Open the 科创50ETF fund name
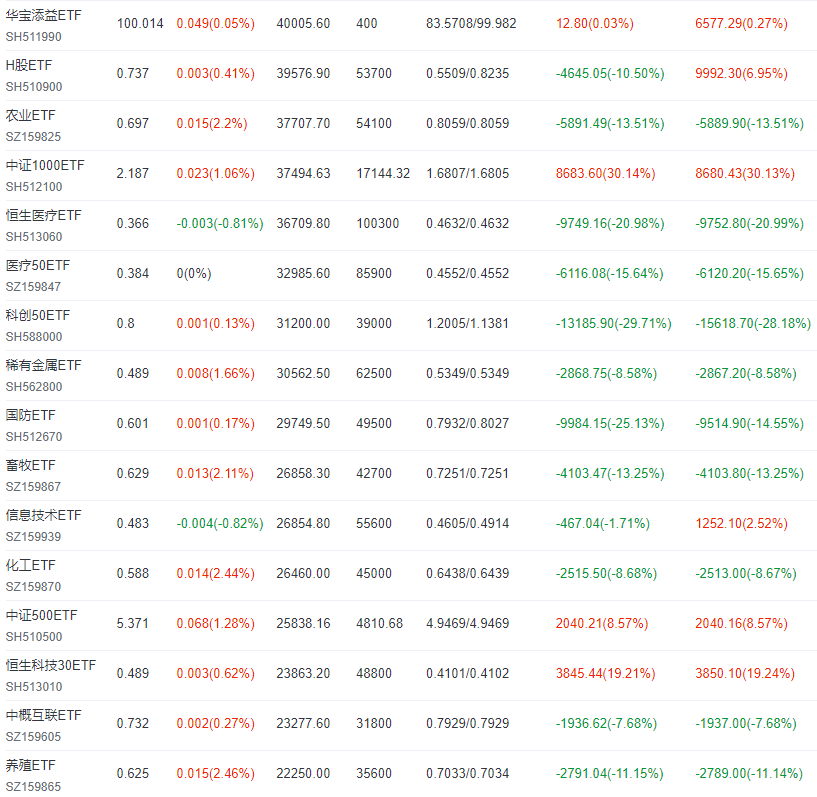This screenshot has width=817, height=797. click(x=38, y=316)
